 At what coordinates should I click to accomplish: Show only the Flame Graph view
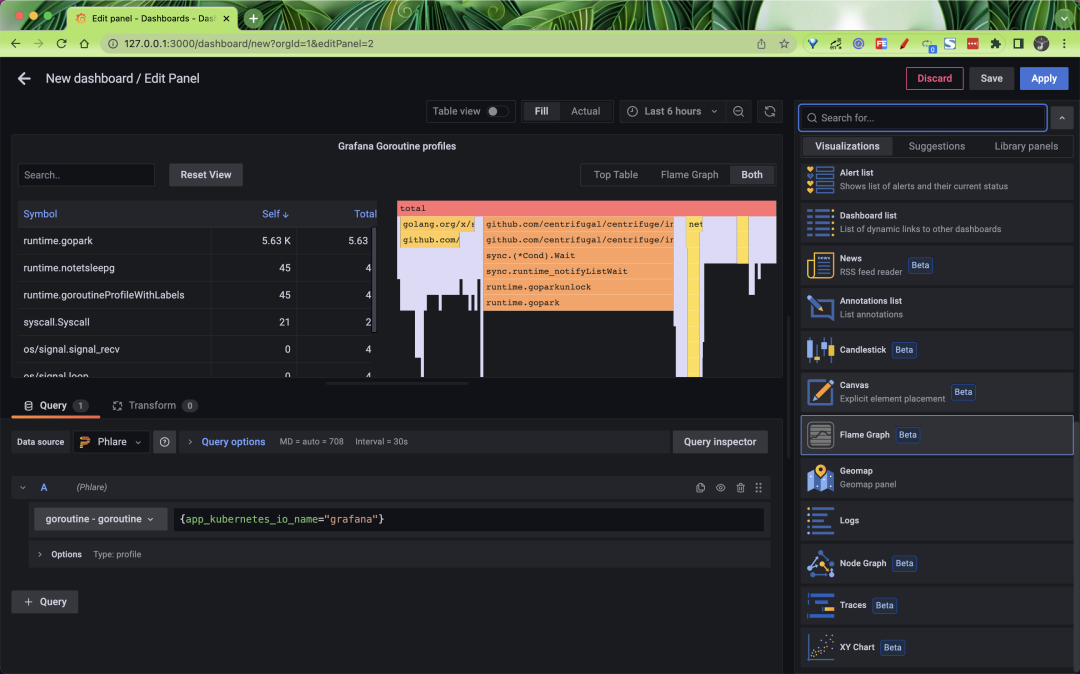pyautogui.click(x=689, y=175)
